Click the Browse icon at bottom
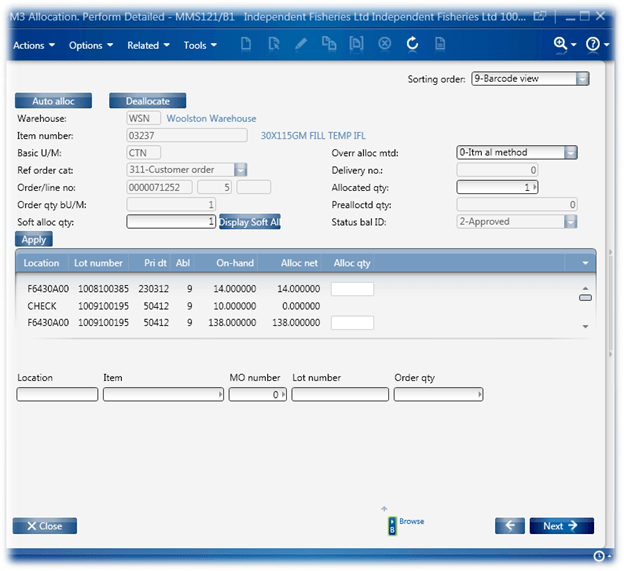This screenshot has width=624, height=571. coord(392,526)
